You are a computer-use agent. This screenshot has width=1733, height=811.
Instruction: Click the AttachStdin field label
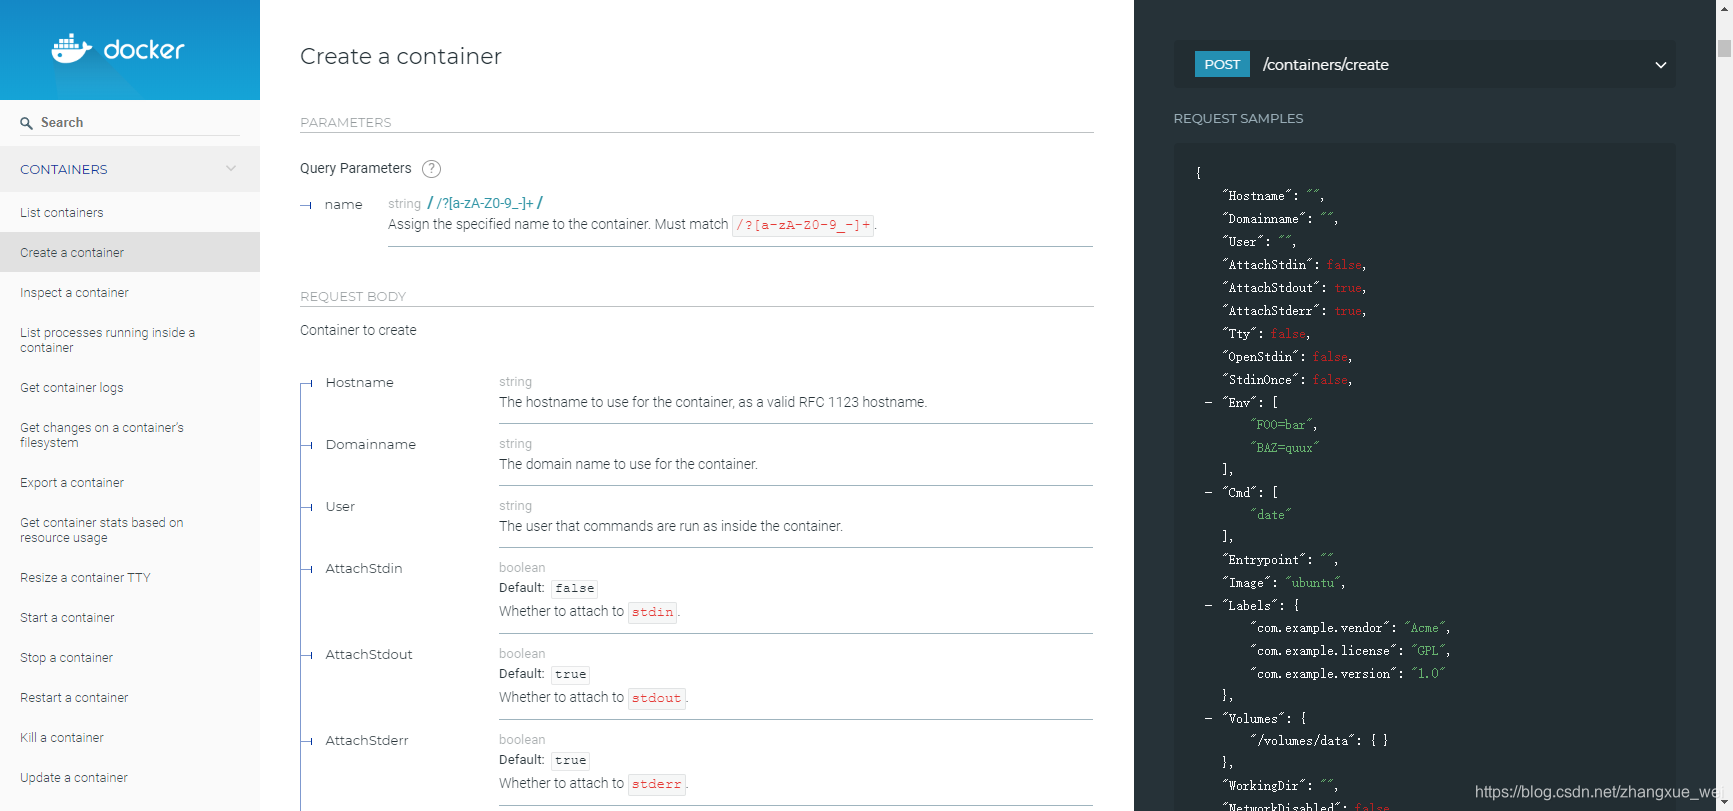(x=364, y=569)
